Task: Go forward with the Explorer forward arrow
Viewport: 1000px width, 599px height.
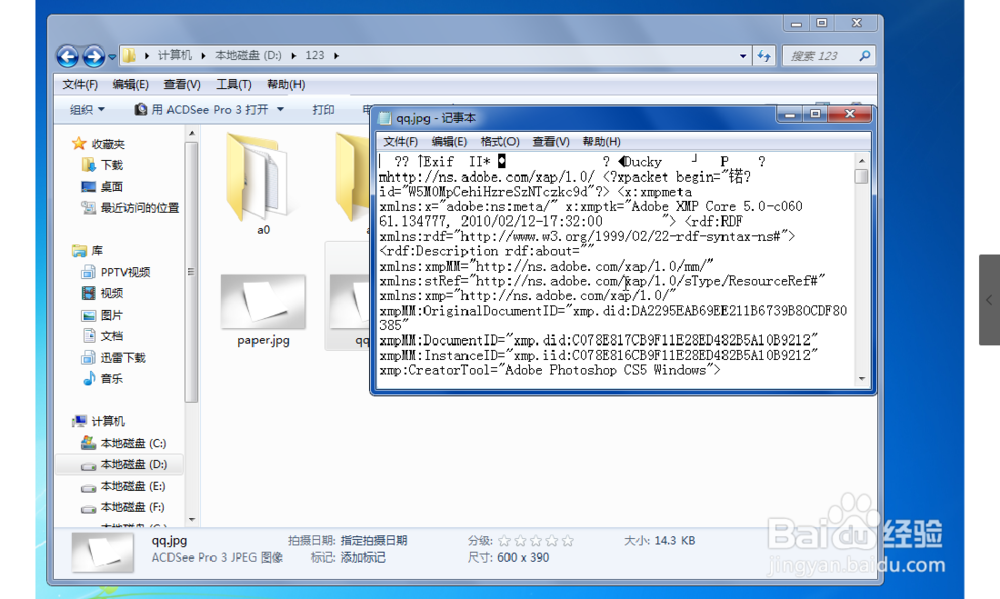Action: 94,56
